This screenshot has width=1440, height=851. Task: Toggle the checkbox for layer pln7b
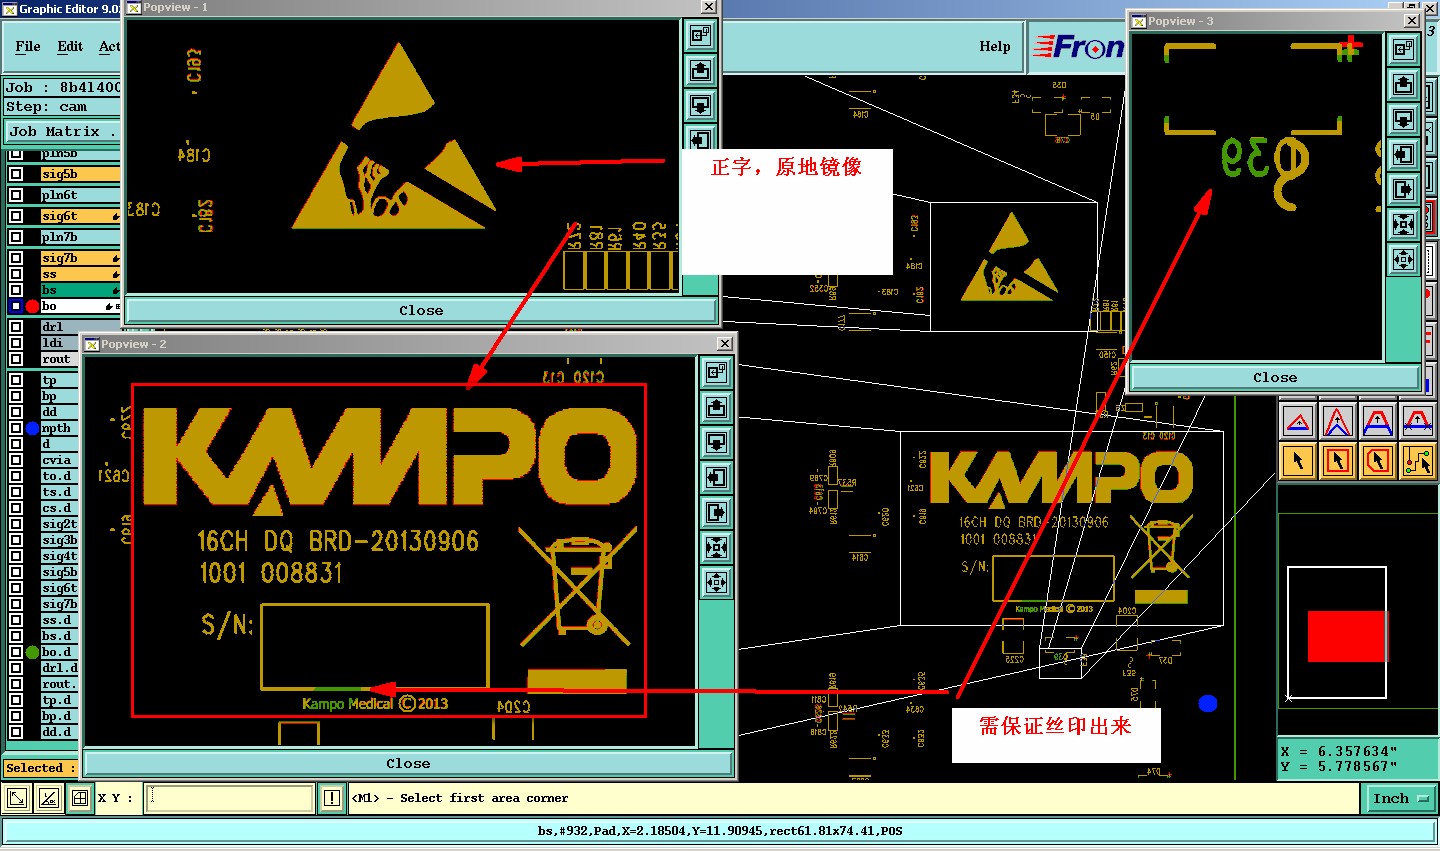click(16, 237)
